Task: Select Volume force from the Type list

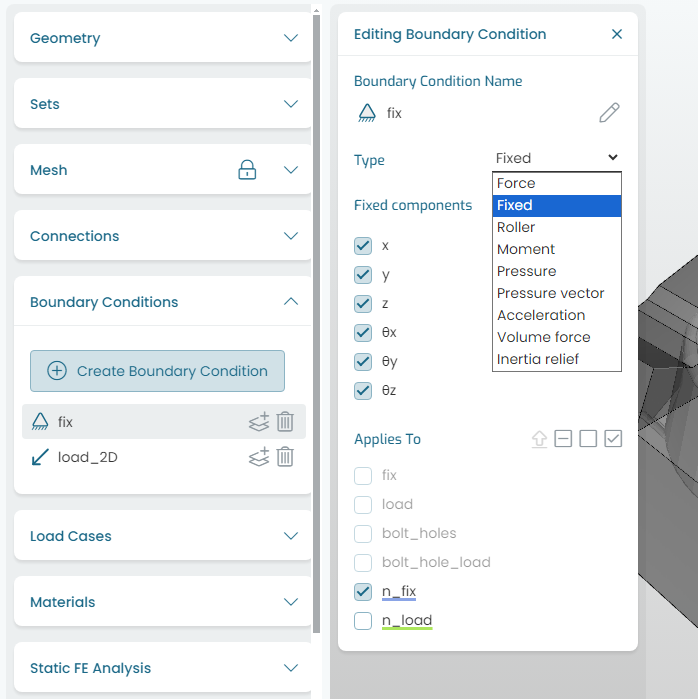Action: pyautogui.click(x=557, y=337)
